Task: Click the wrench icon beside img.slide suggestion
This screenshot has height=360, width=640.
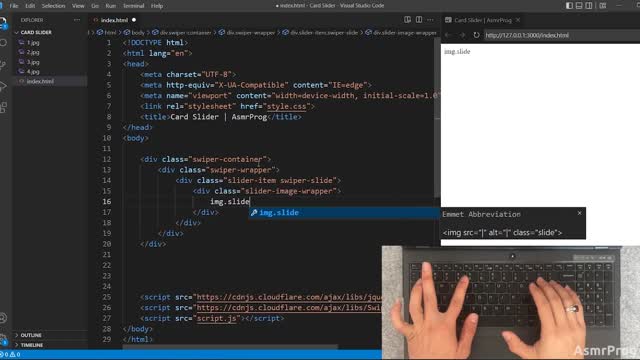Action: [254, 213]
